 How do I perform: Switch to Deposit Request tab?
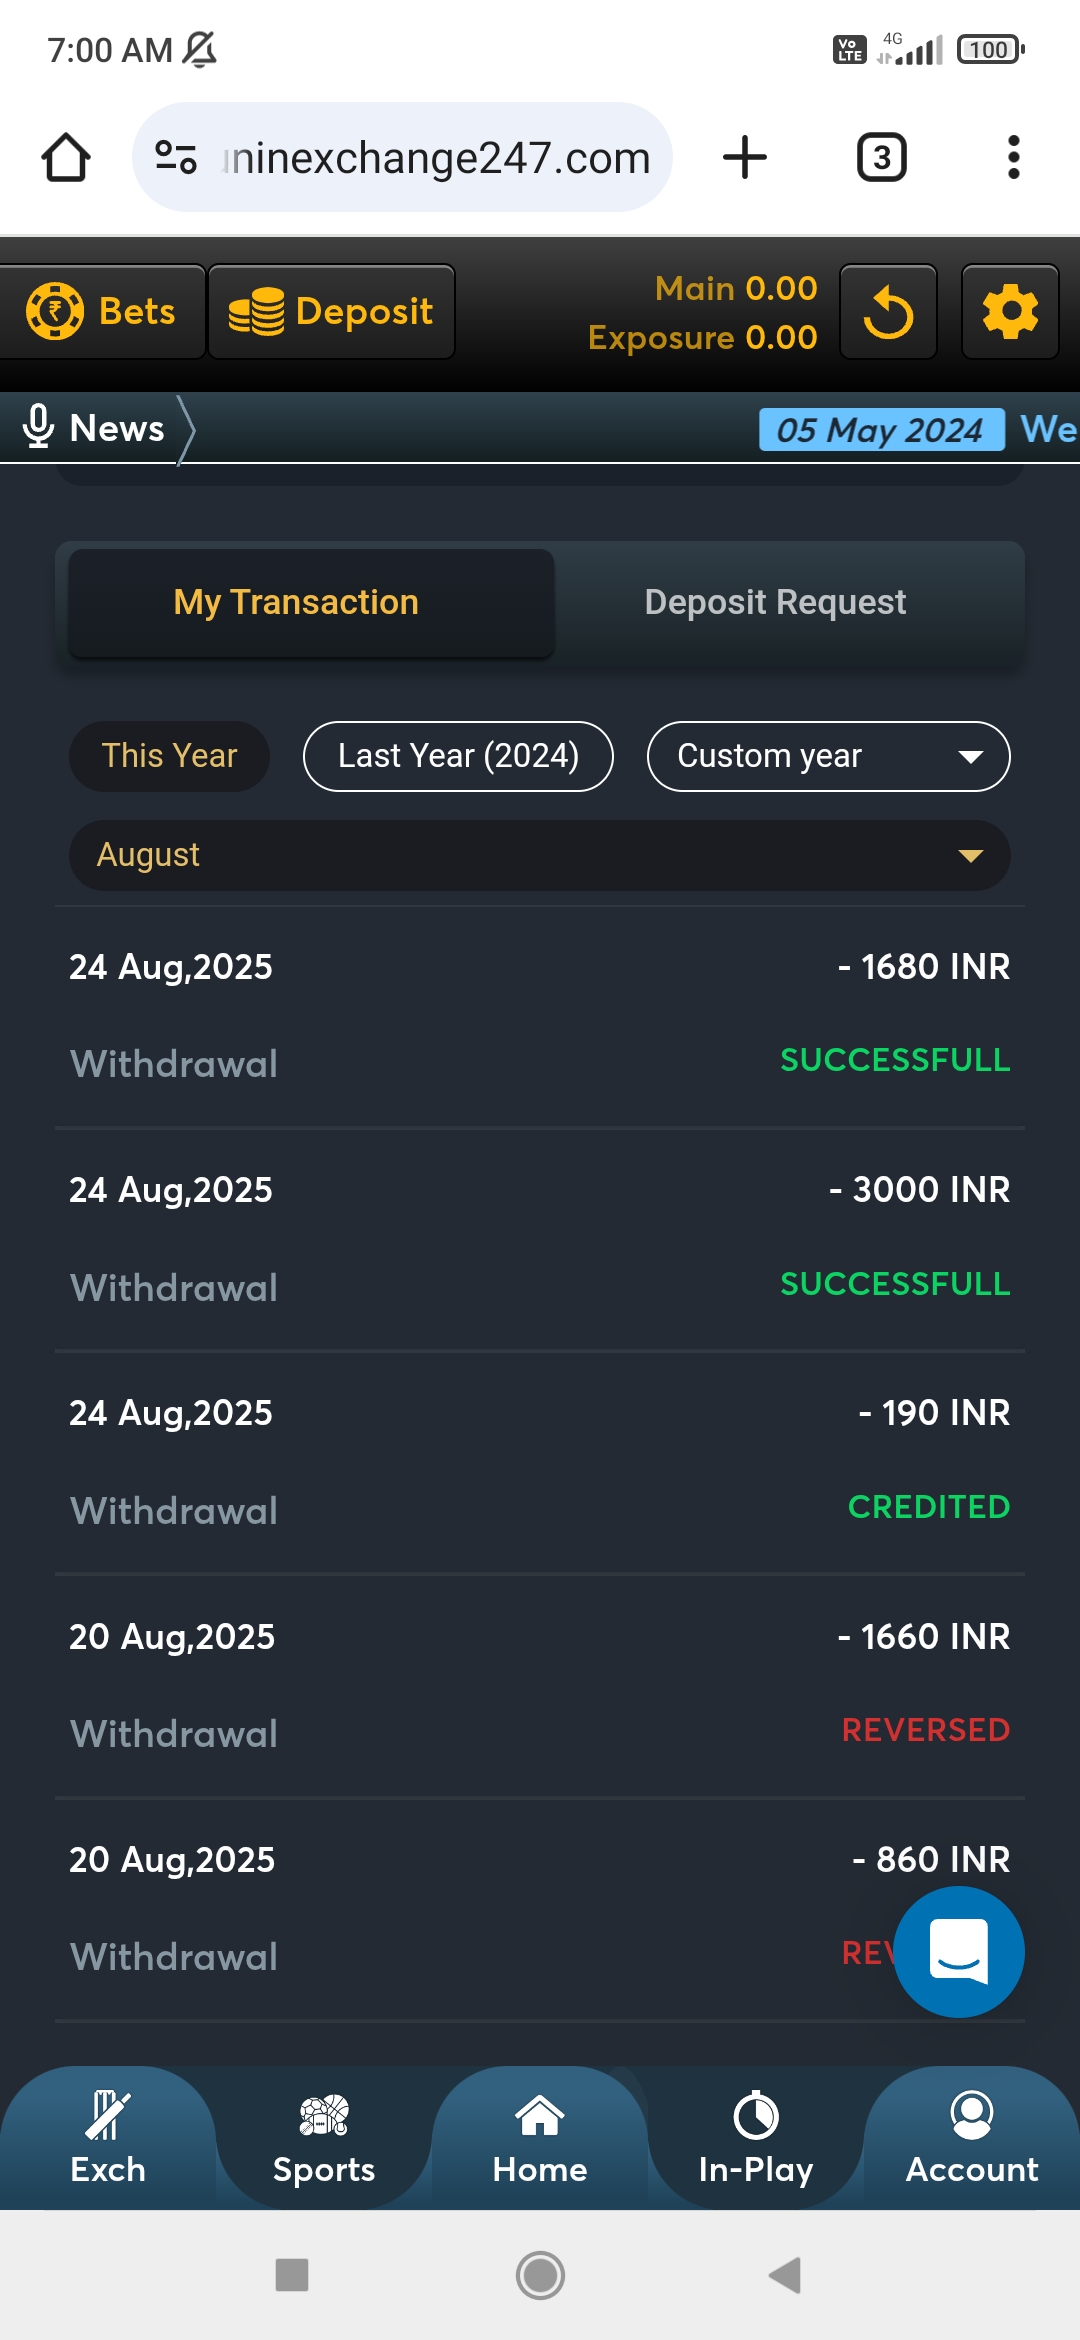tap(775, 602)
